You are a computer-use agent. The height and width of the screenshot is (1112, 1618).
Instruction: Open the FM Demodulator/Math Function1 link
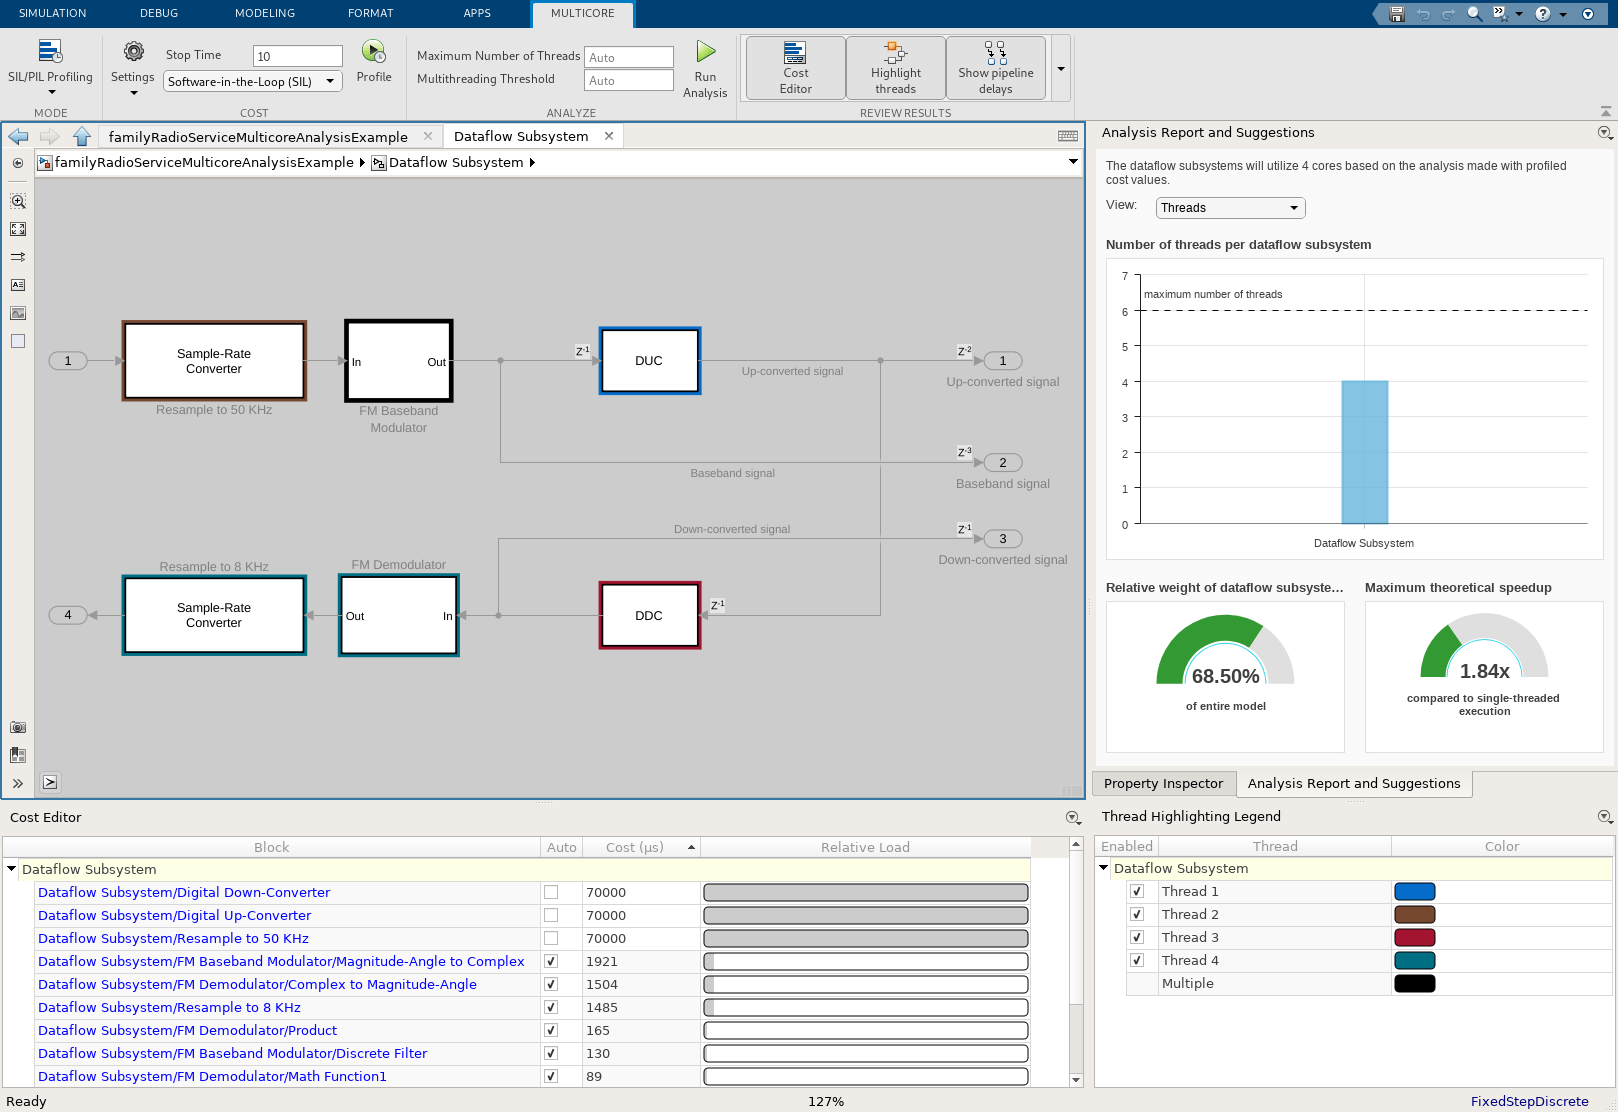tap(212, 1076)
